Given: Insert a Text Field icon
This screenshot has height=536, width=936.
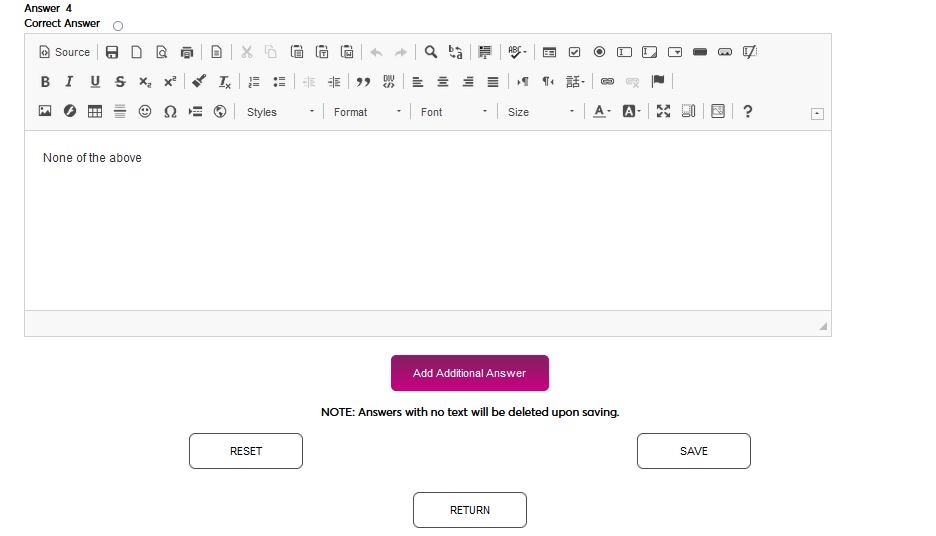Looking at the screenshot, I should tap(624, 52).
